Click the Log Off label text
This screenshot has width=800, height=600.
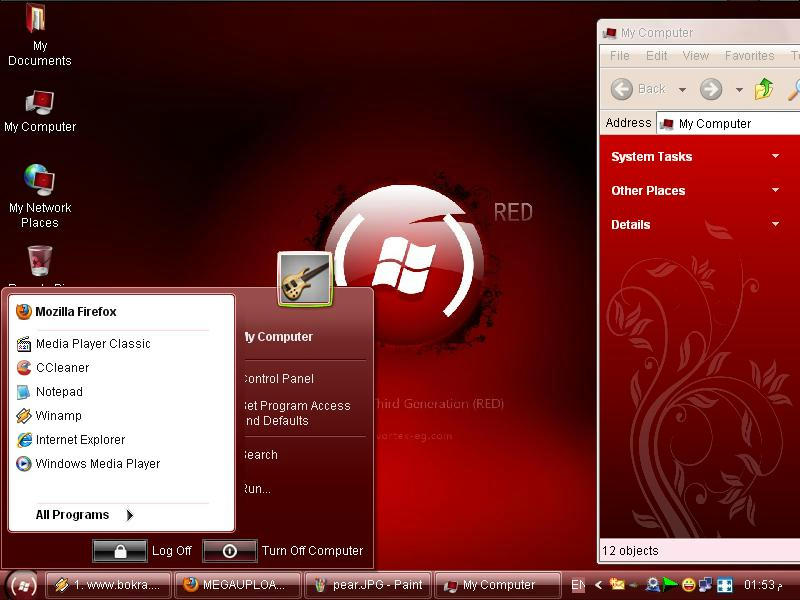pos(171,551)
